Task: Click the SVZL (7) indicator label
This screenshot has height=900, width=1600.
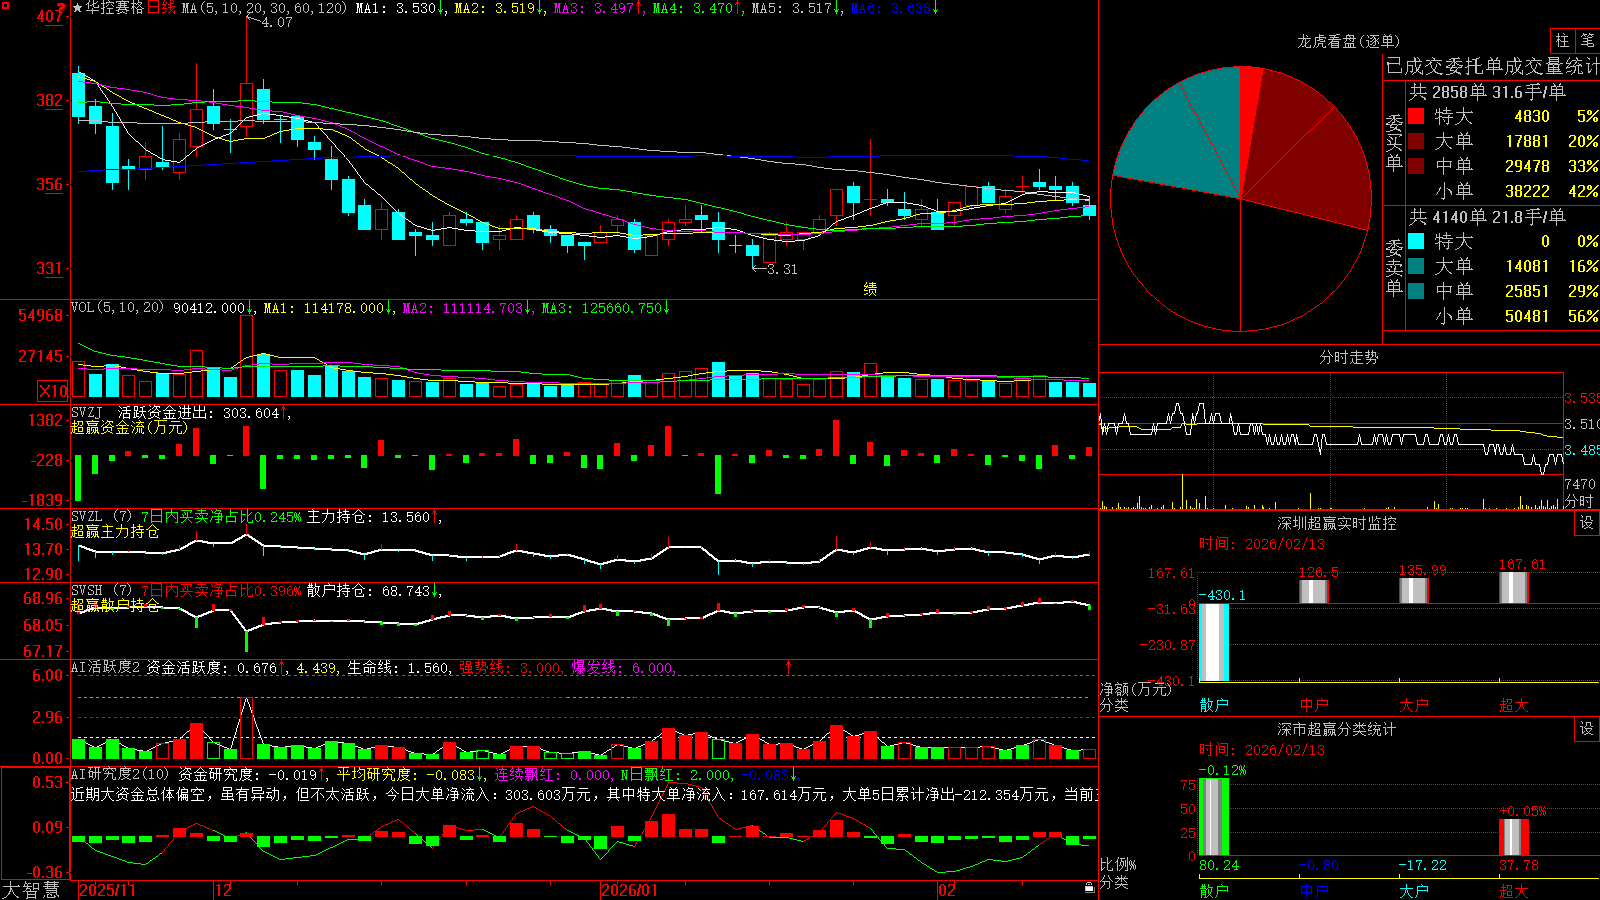Action: (x=101, y=517)
